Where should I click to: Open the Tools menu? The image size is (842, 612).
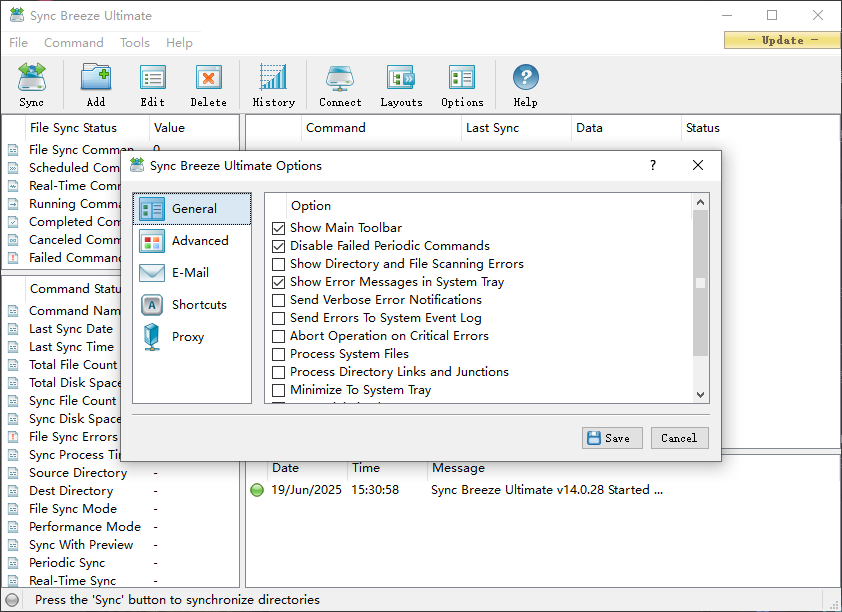tap(135, 42)
